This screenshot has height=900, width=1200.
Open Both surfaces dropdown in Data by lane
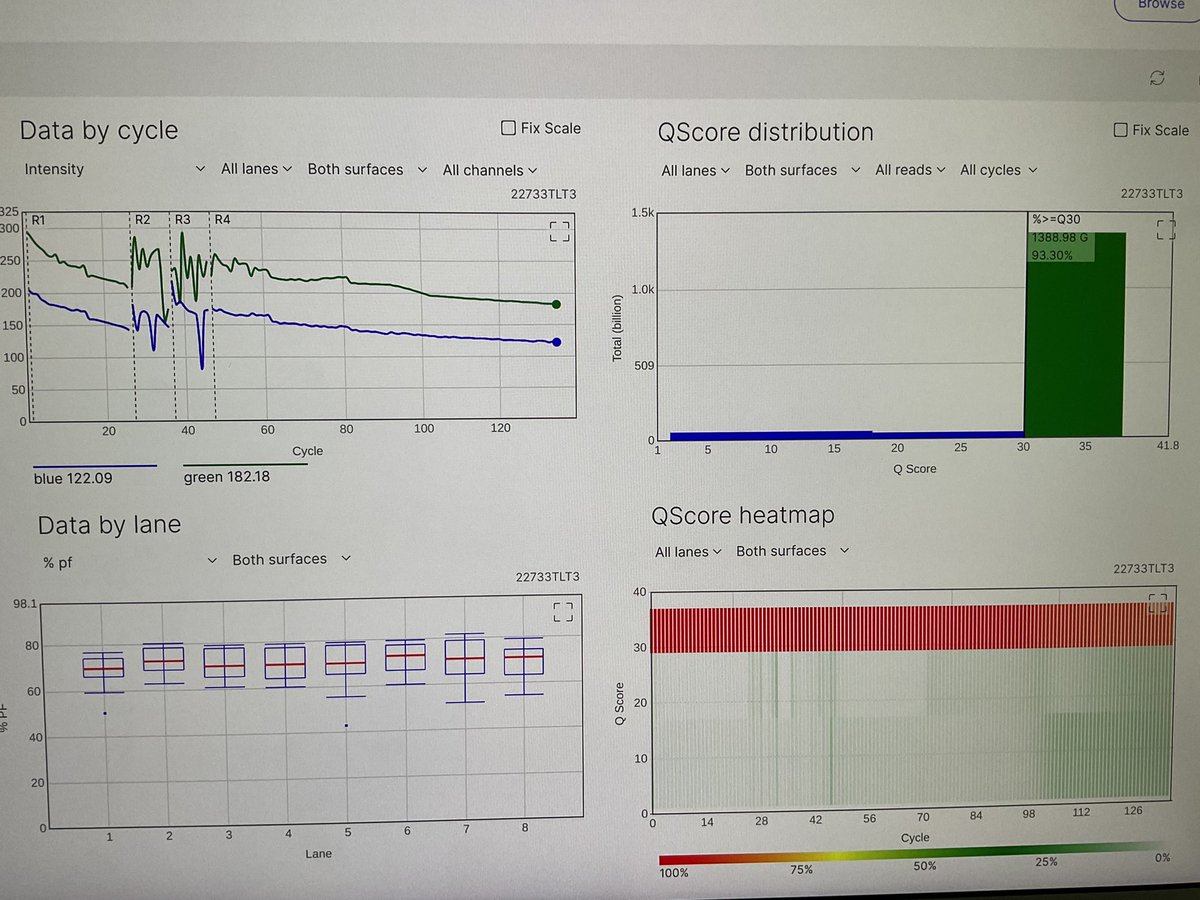pos(291,559)
